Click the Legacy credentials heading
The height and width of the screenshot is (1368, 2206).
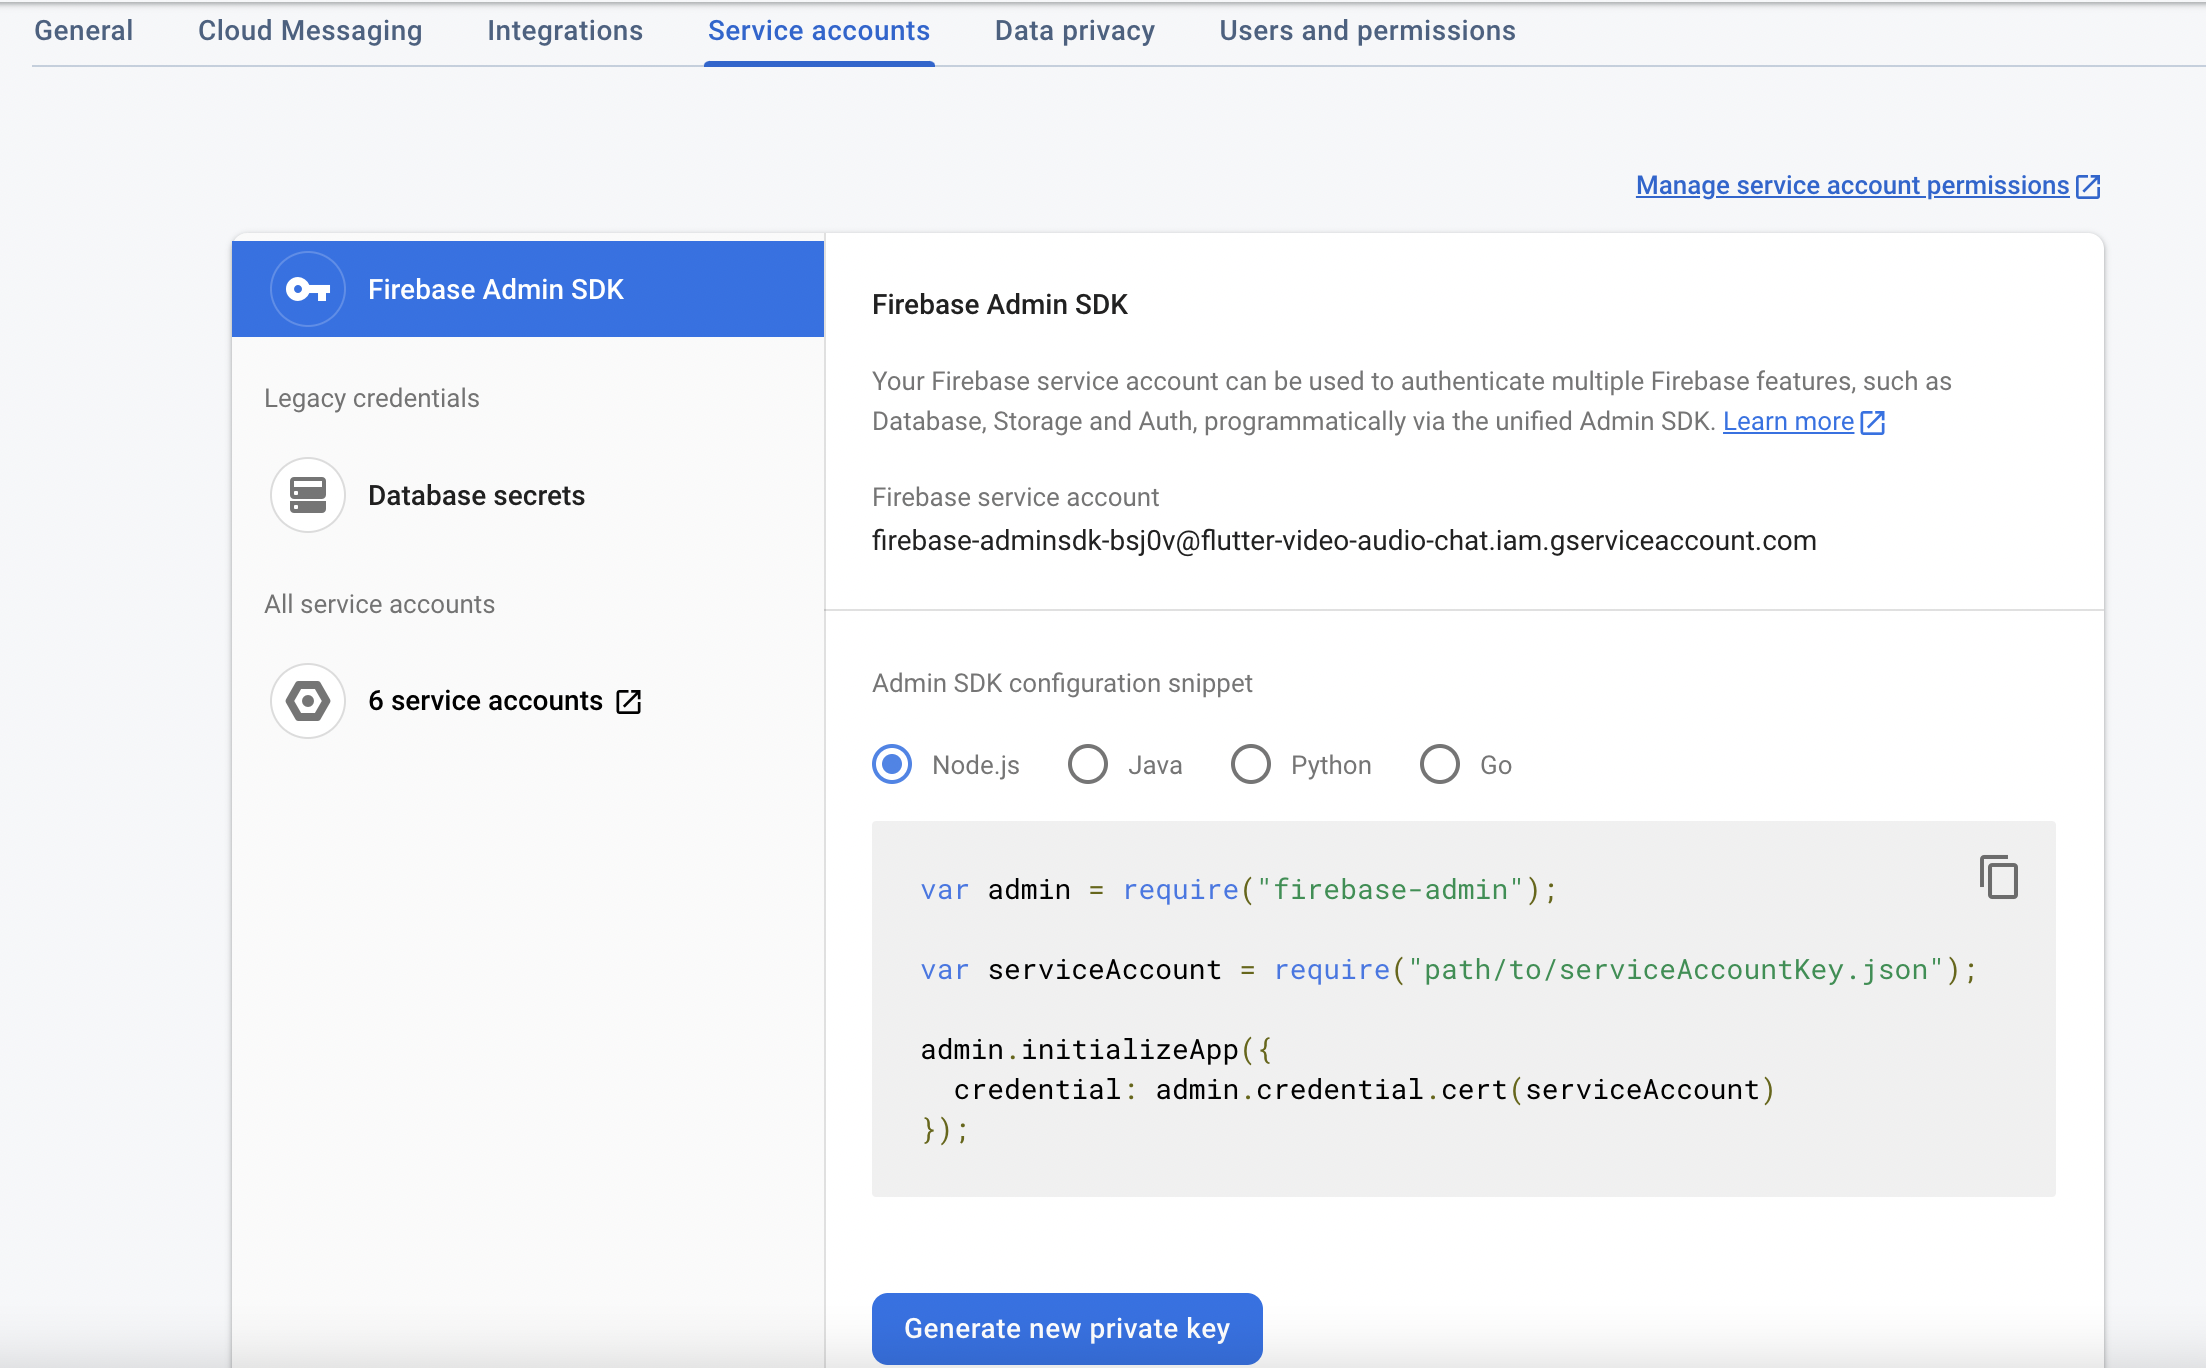click(x=372, y=398)
